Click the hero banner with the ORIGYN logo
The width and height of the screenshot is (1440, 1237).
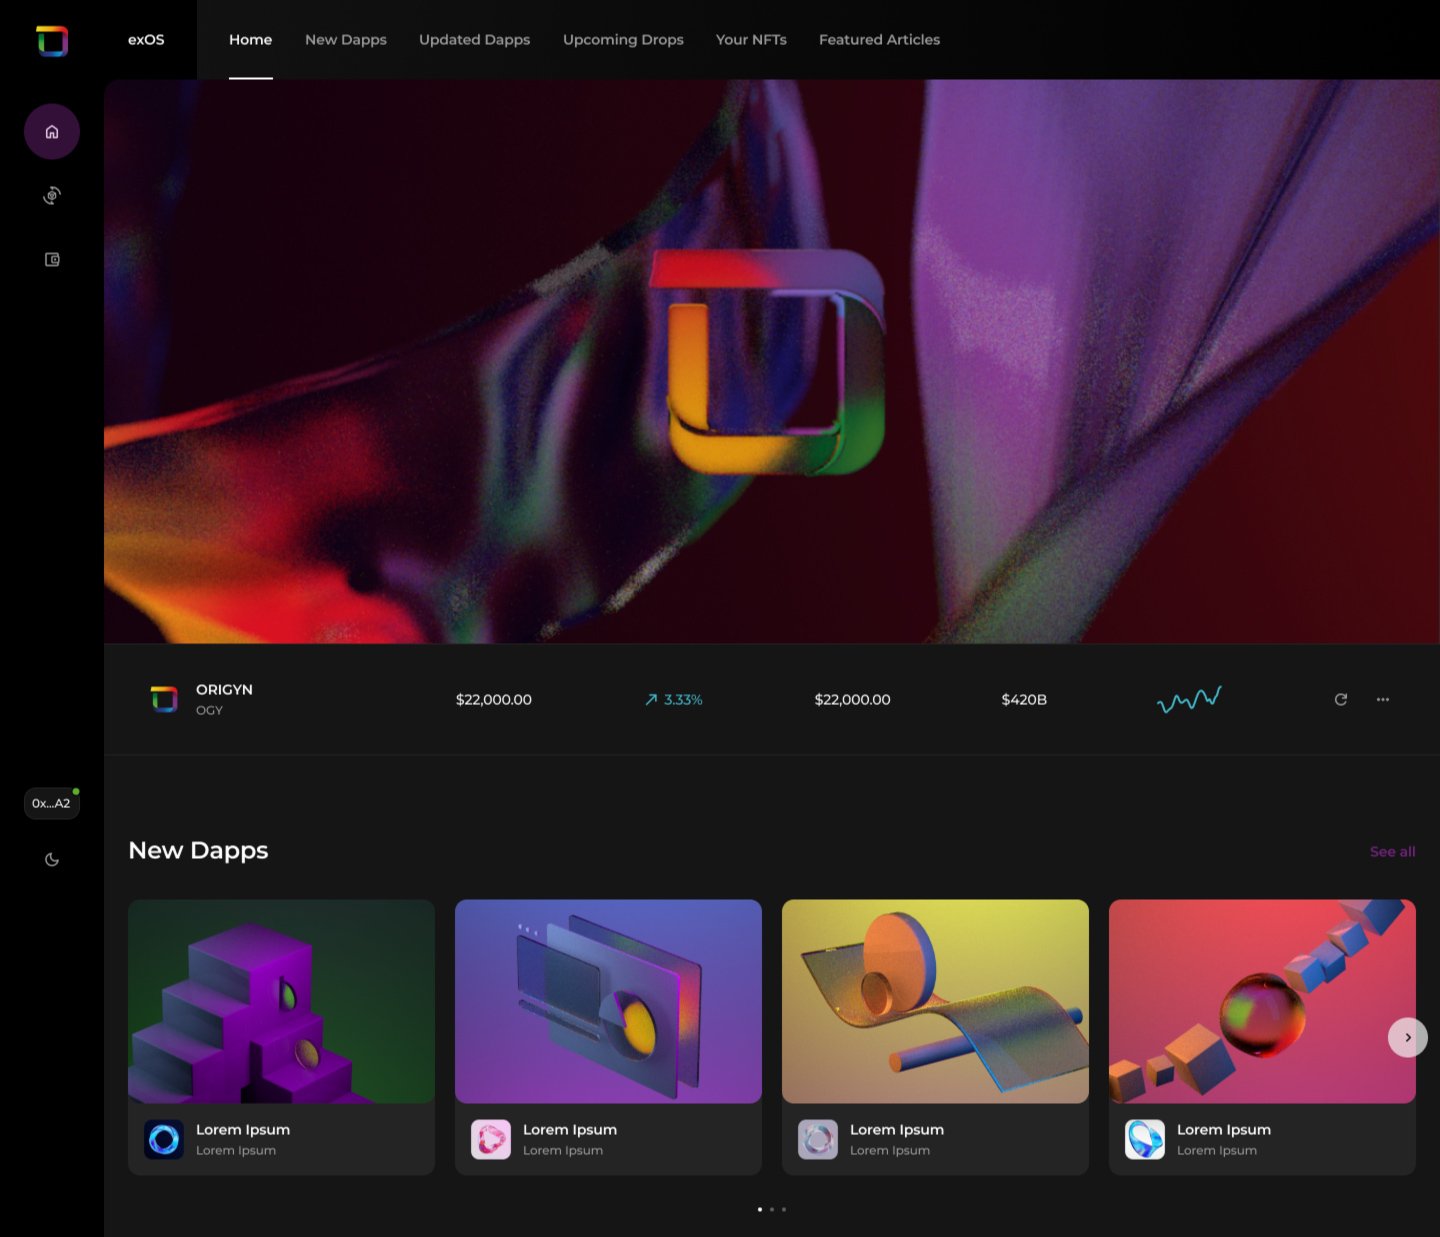[772, 361]
